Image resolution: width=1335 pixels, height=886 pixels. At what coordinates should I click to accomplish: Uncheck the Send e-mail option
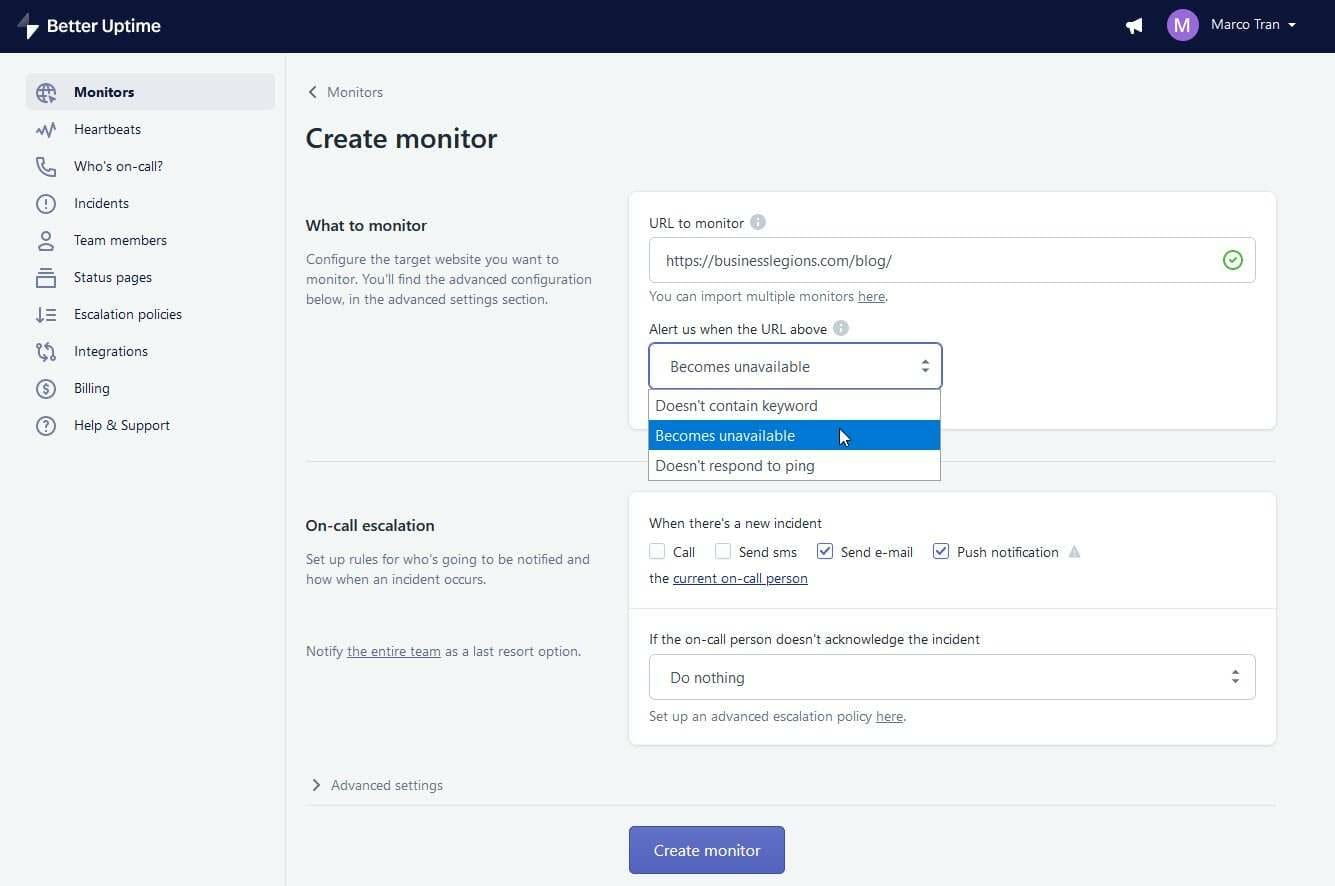(825, 551)
